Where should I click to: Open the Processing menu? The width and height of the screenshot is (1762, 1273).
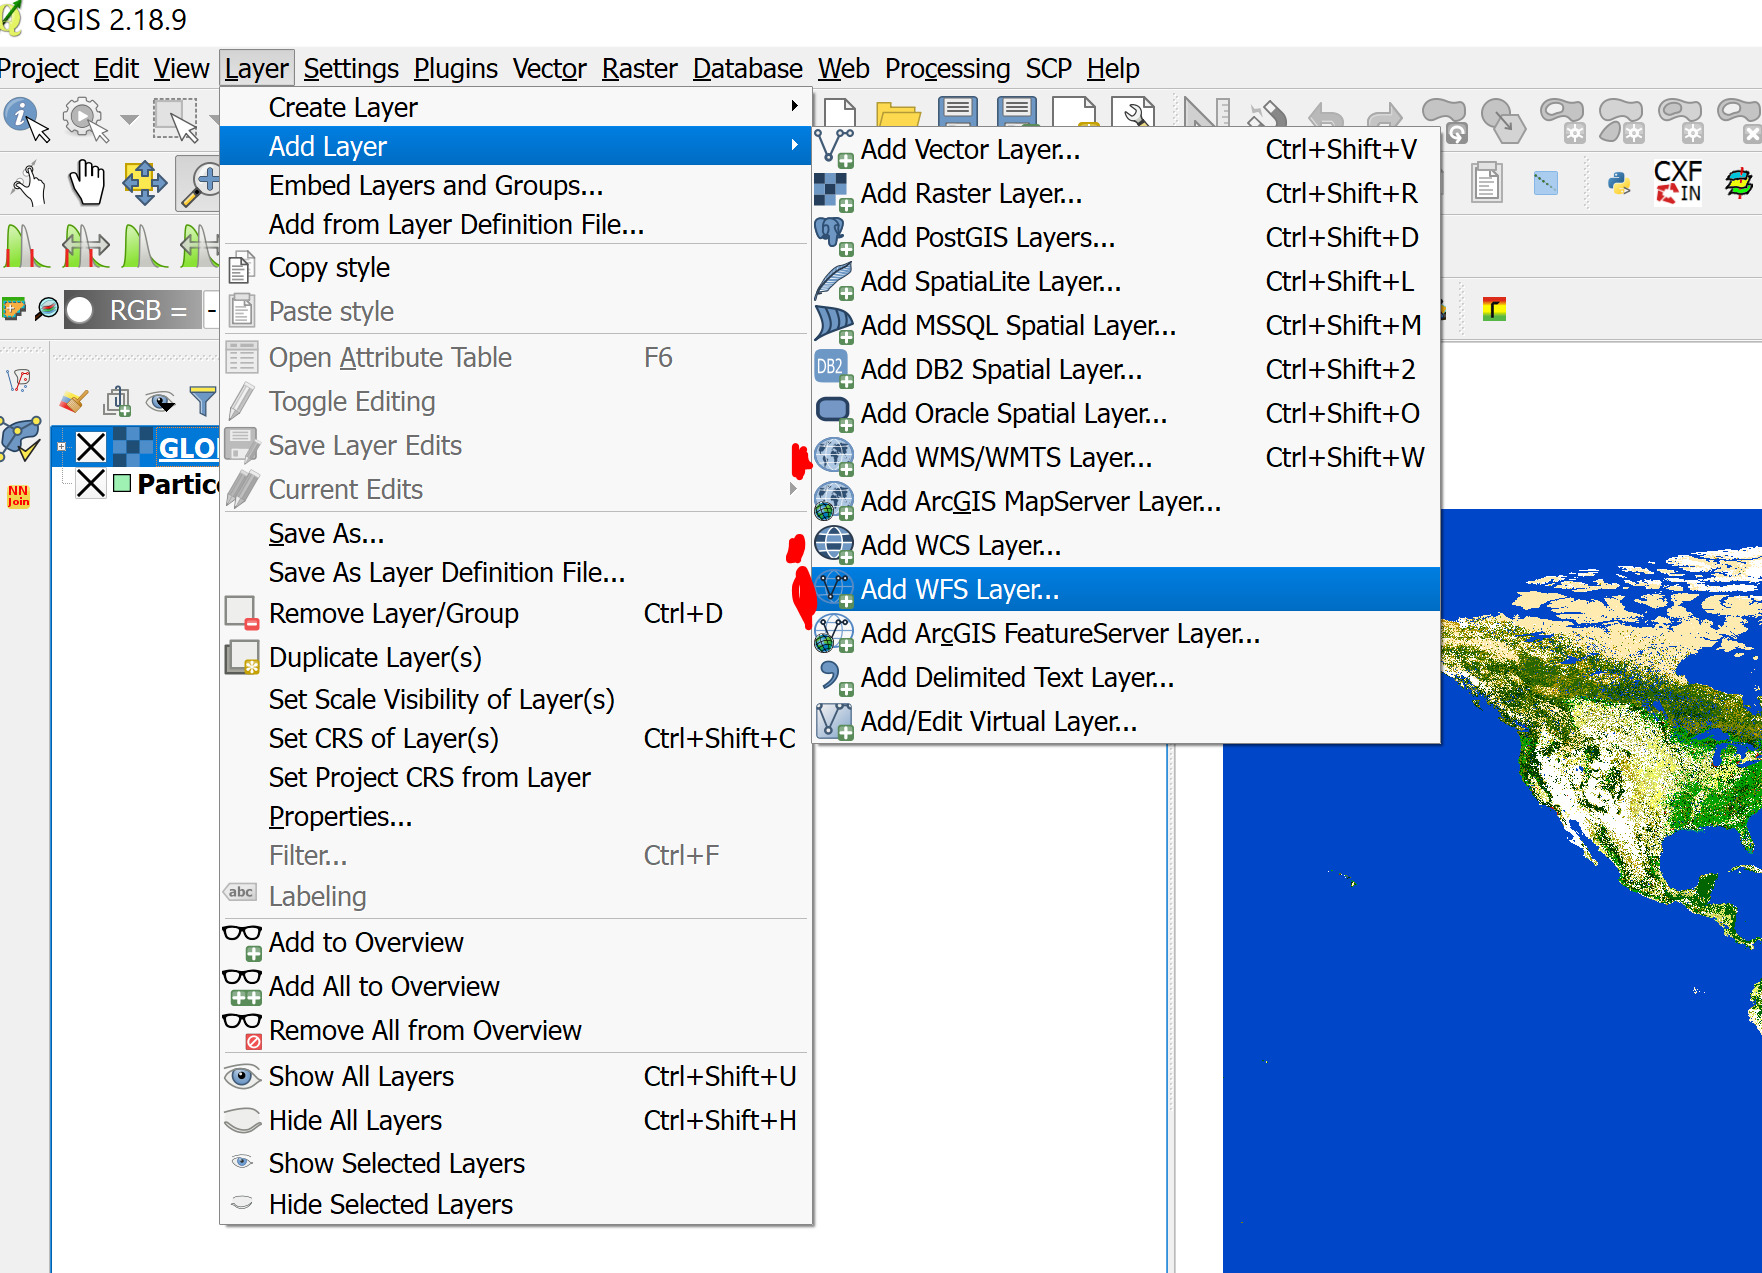[947, 68]
